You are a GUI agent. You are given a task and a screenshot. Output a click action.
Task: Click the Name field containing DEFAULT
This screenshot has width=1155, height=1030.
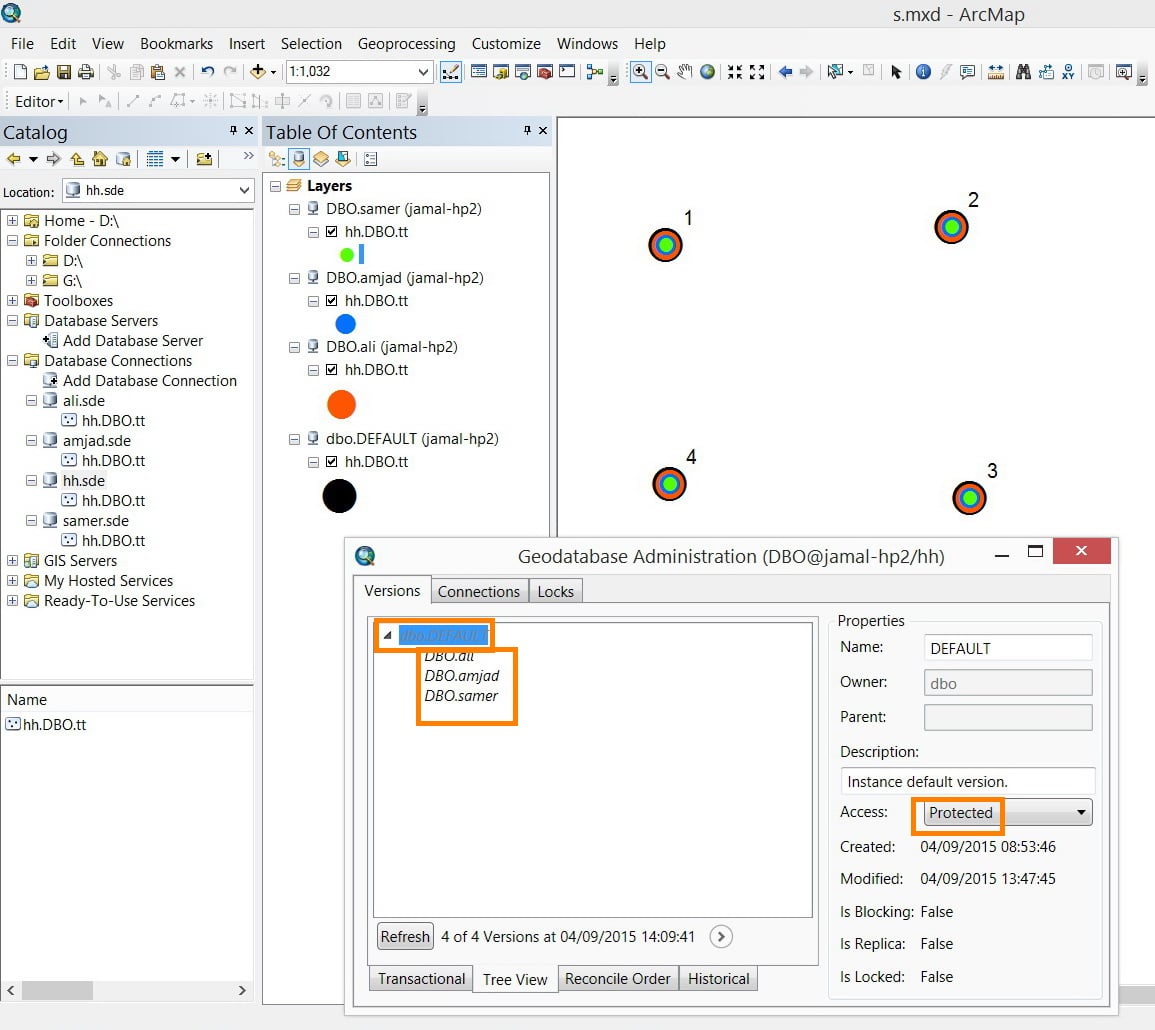click(1008, 648)
